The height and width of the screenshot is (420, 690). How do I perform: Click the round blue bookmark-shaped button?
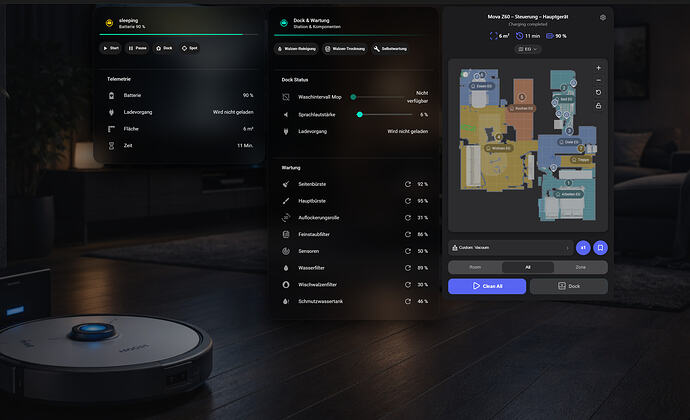600,248
